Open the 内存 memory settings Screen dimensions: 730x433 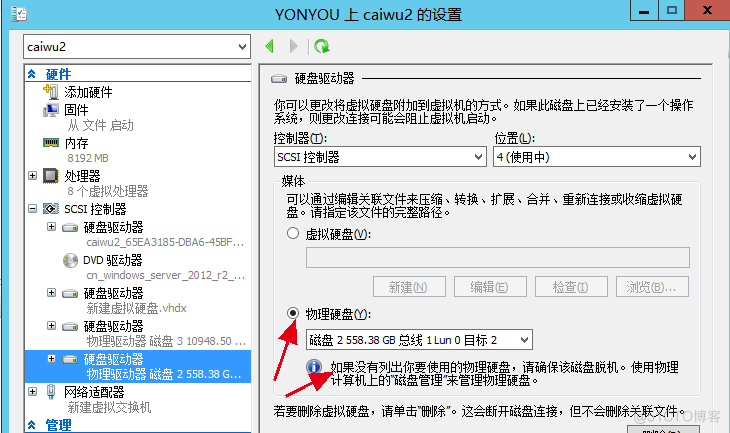coord(76,143)
